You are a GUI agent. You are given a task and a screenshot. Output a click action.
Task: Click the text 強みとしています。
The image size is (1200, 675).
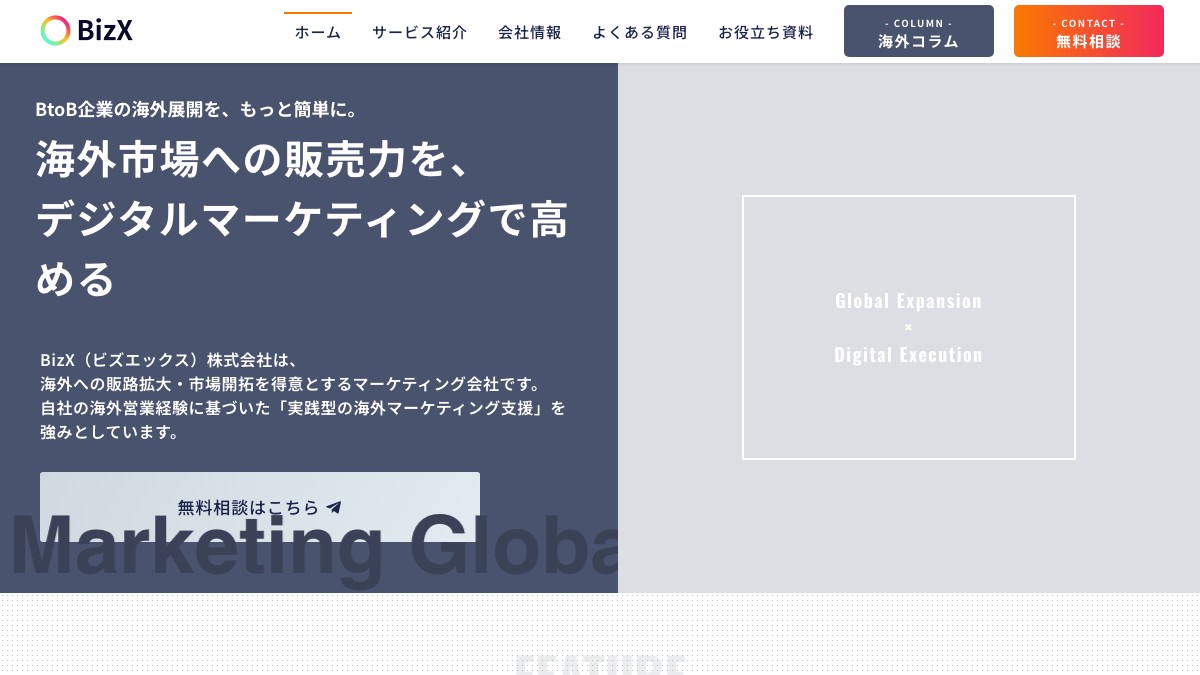pos(110,432)
